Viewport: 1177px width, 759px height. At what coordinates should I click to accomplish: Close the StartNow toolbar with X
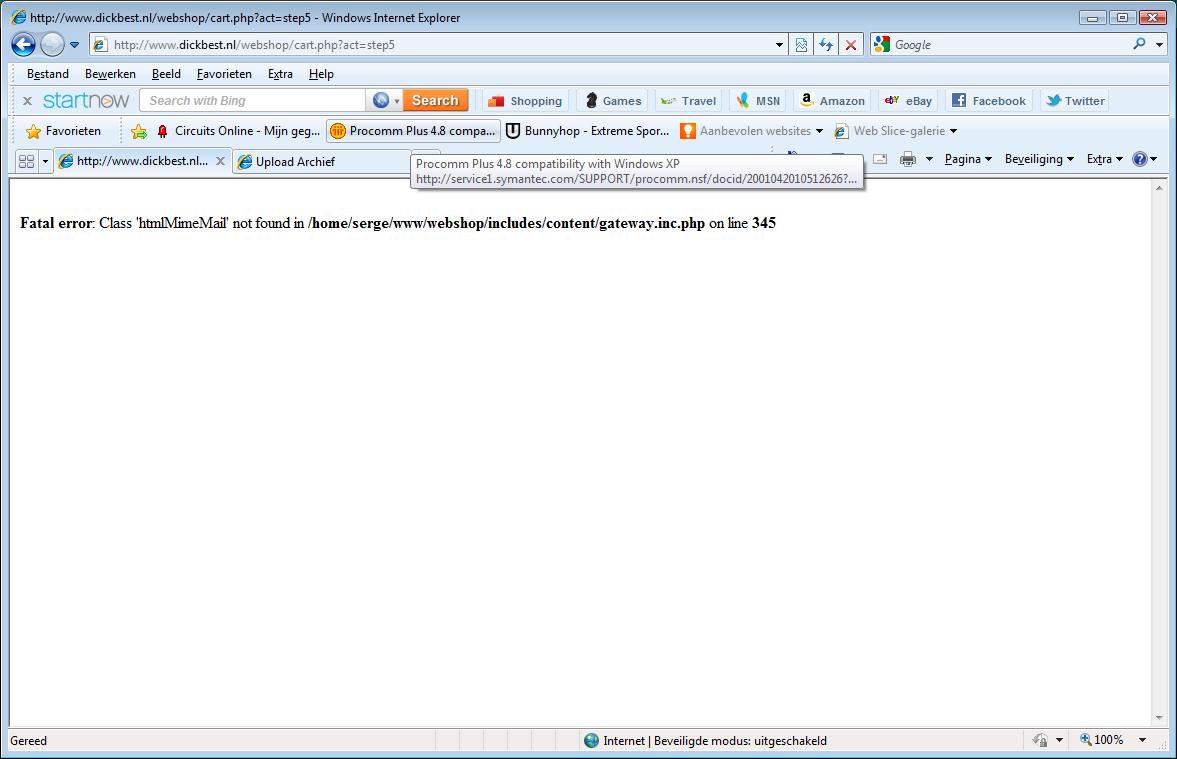pyautogui.click(x=27, y=101)
